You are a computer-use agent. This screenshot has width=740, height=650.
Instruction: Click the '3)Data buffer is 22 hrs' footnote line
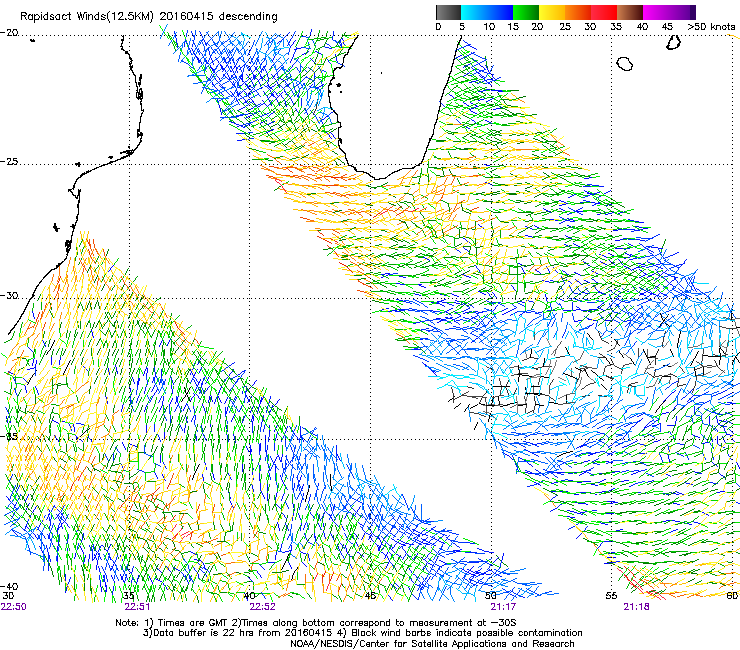pyautogui.click(x=362, y=633)
